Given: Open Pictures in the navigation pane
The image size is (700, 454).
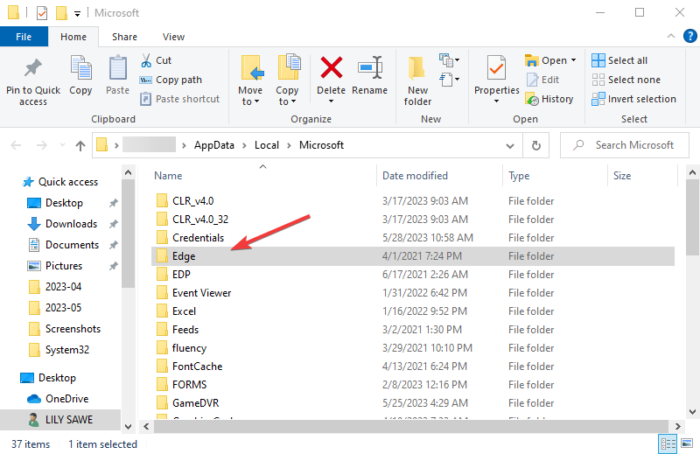Looking at the screenshot, I should coord(55,266).
